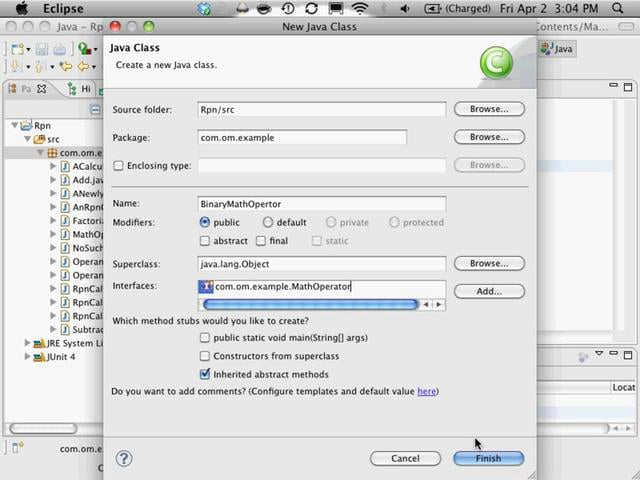Open the New wizard toolbar icon

tap(18, 49)
